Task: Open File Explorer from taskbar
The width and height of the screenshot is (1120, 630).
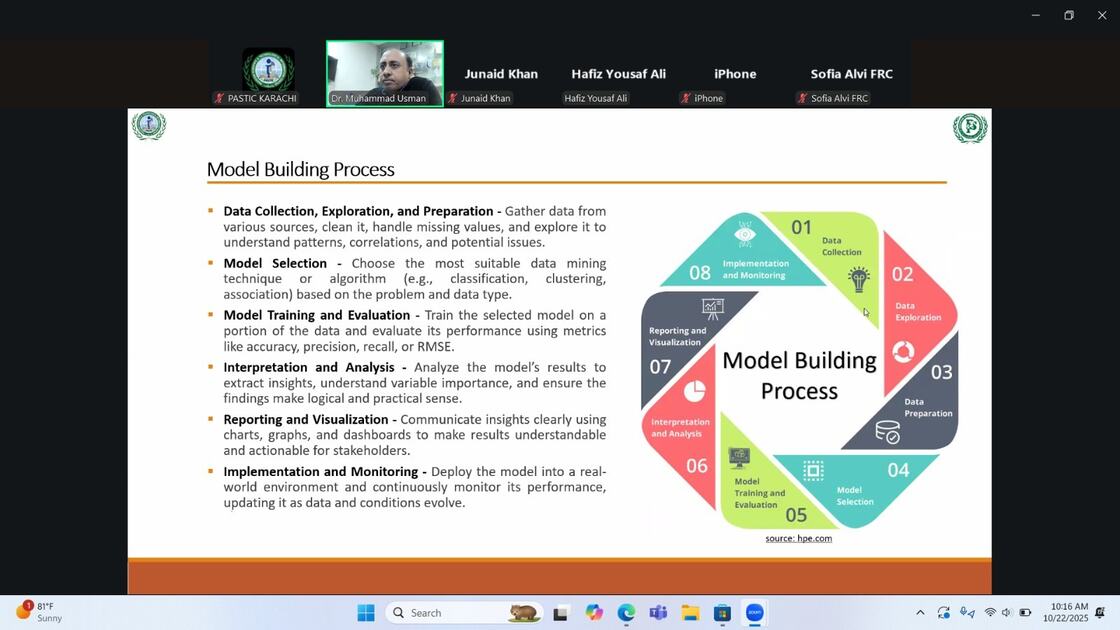Action: 690,613
